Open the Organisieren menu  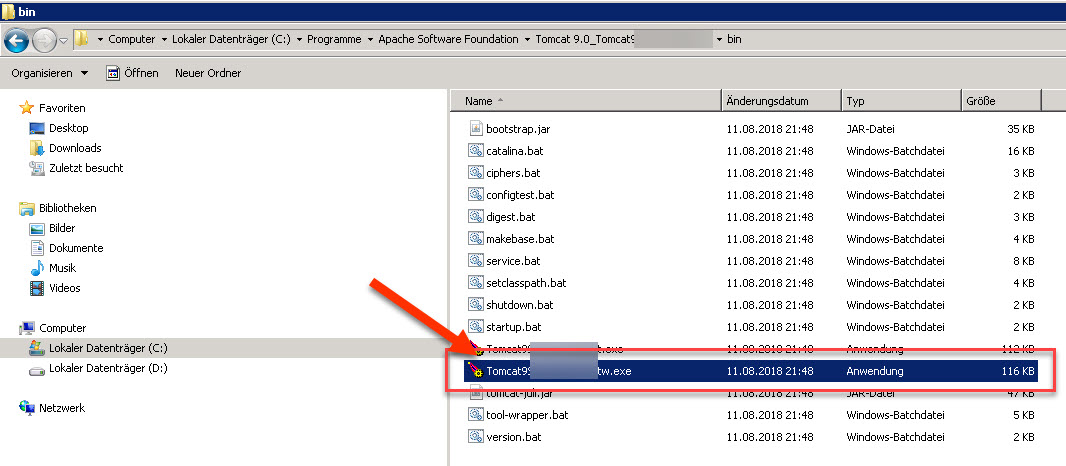pyautogui.click(x=50, y=73)
